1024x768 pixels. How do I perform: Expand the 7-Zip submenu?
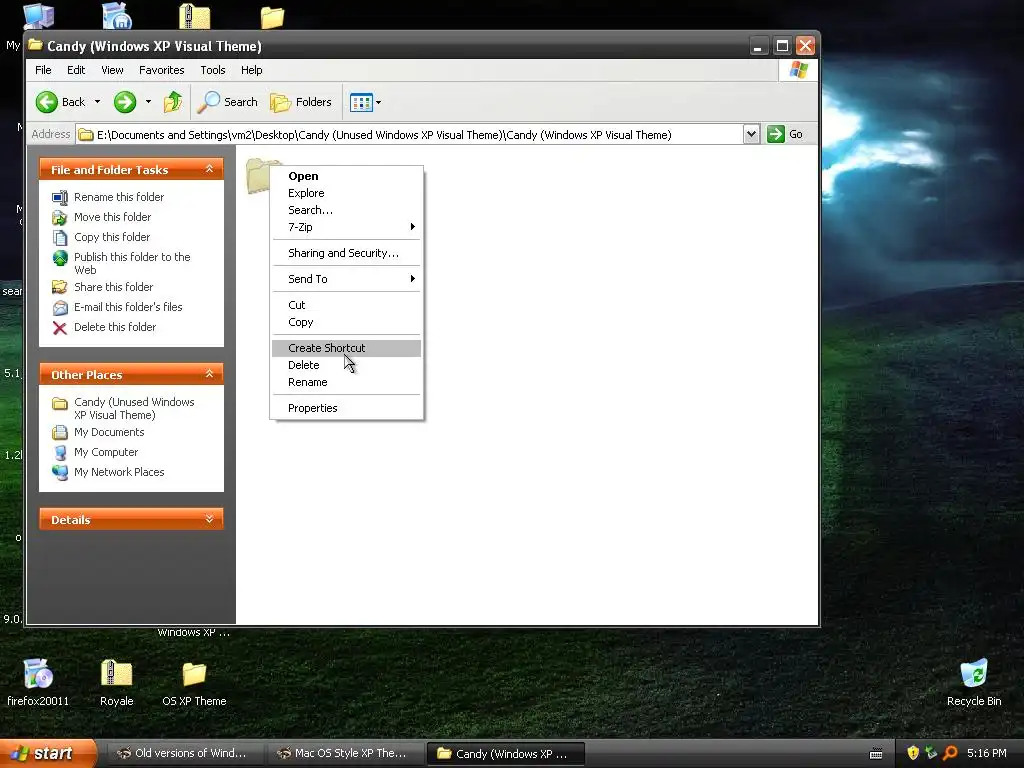tap(346, 227)
